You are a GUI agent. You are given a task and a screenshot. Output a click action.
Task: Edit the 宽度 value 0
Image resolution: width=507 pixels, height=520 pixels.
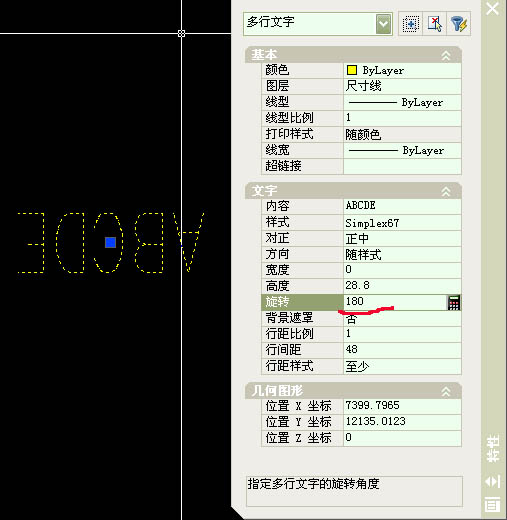click(402, 270)
